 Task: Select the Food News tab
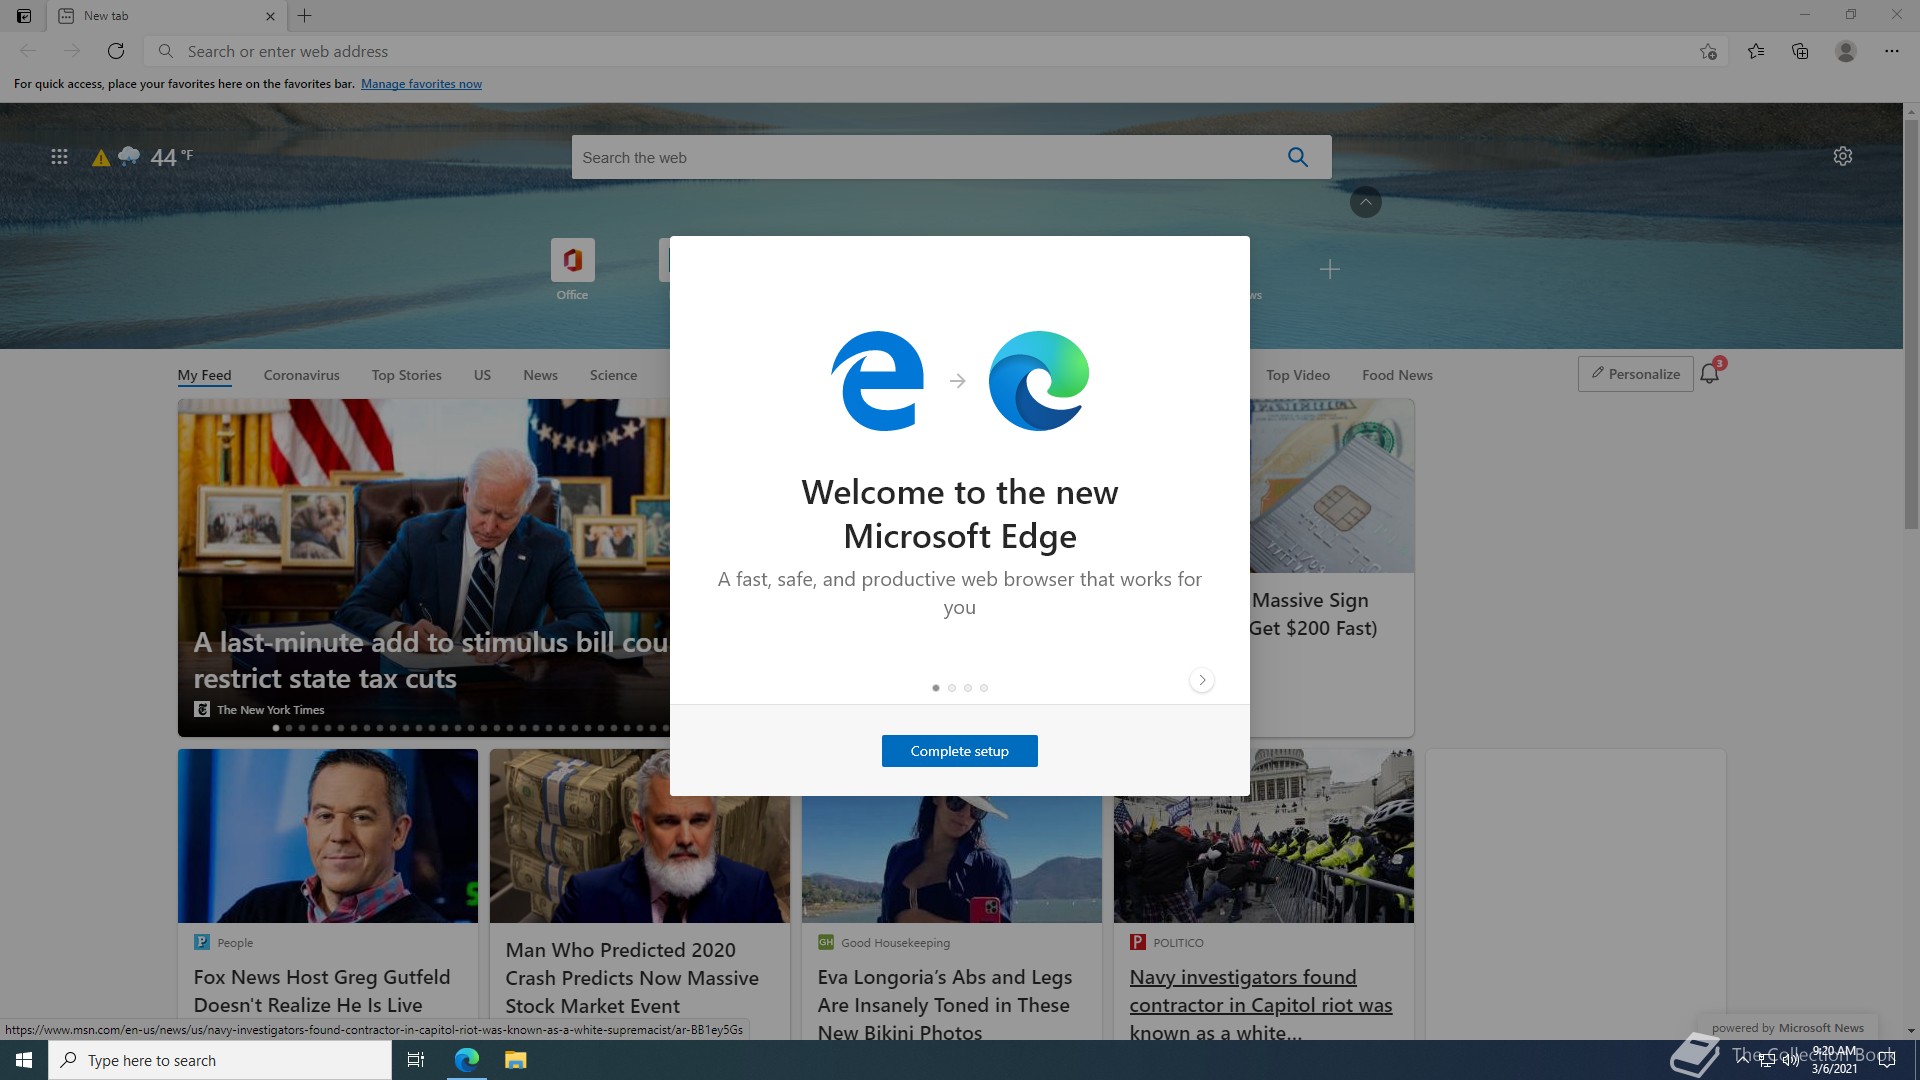click(x=1397, y=375)
